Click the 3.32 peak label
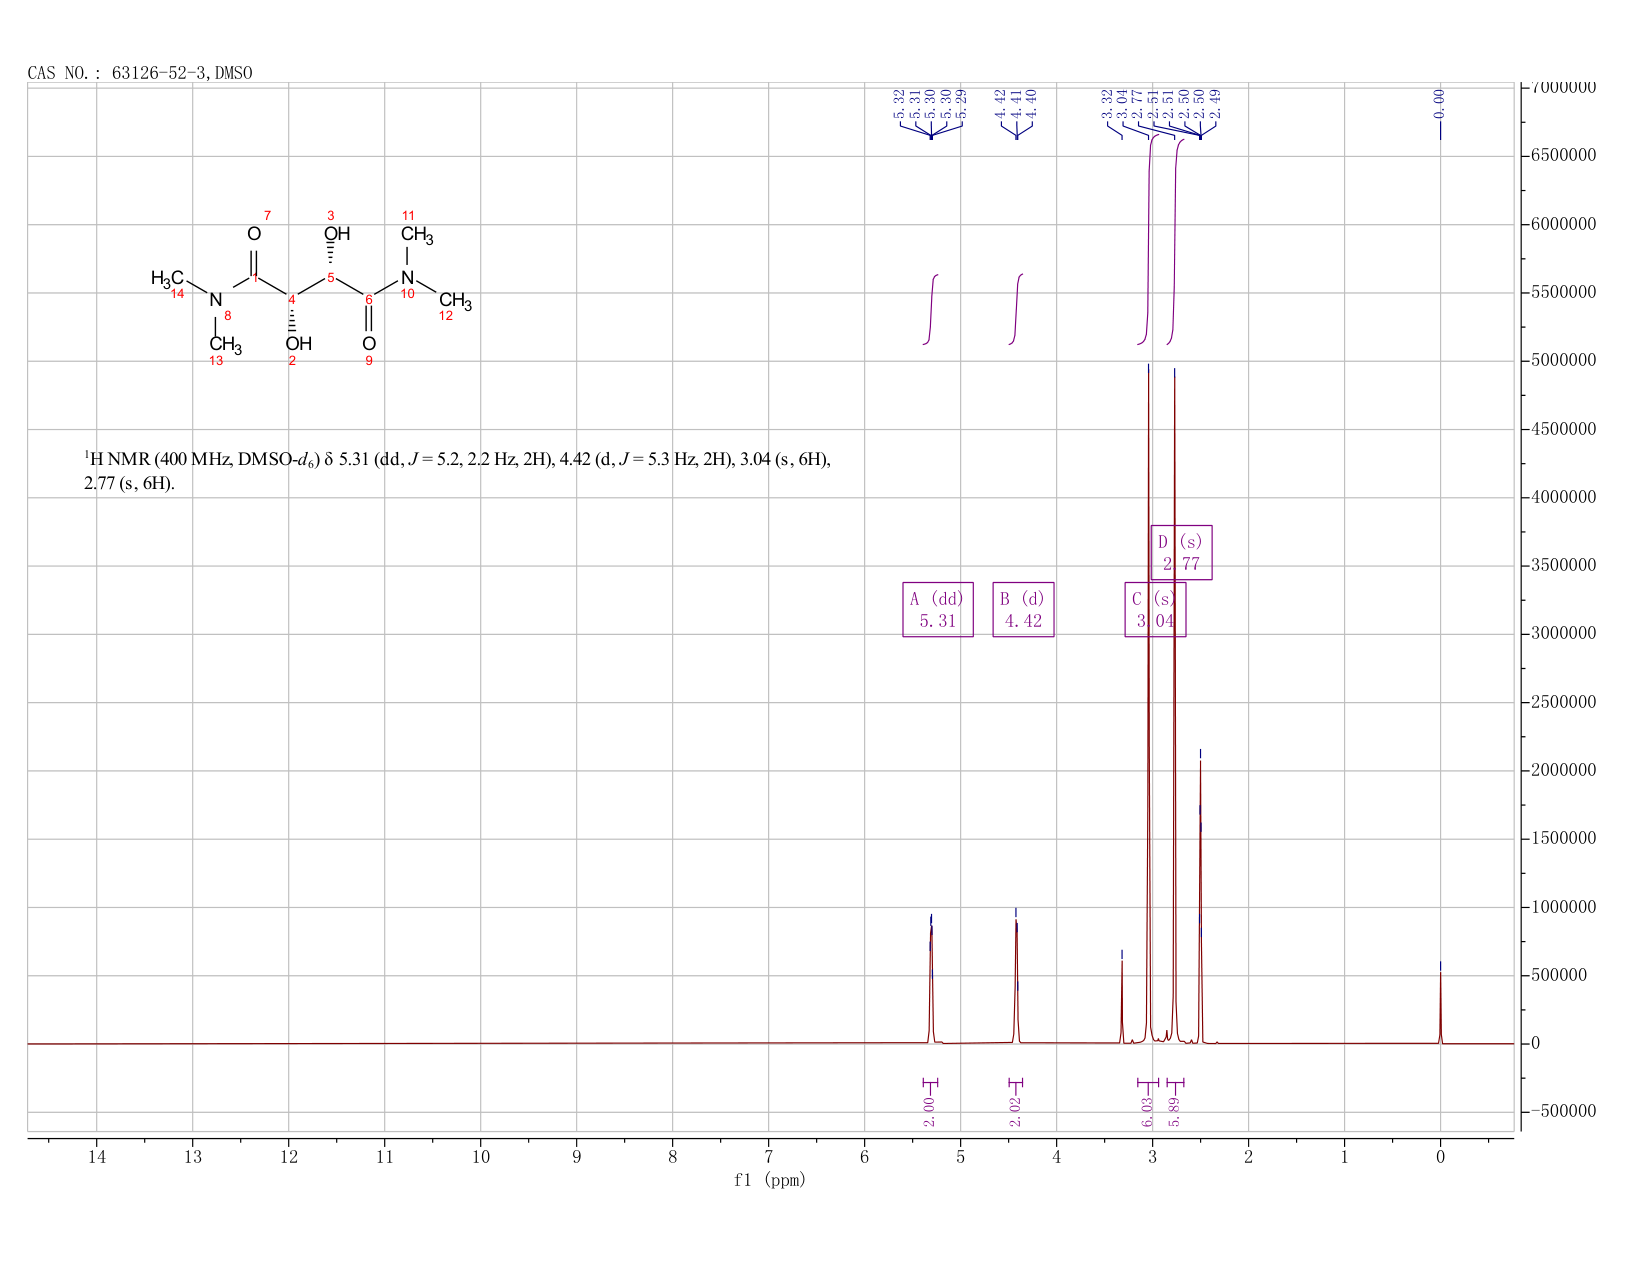 (1107, 104)
